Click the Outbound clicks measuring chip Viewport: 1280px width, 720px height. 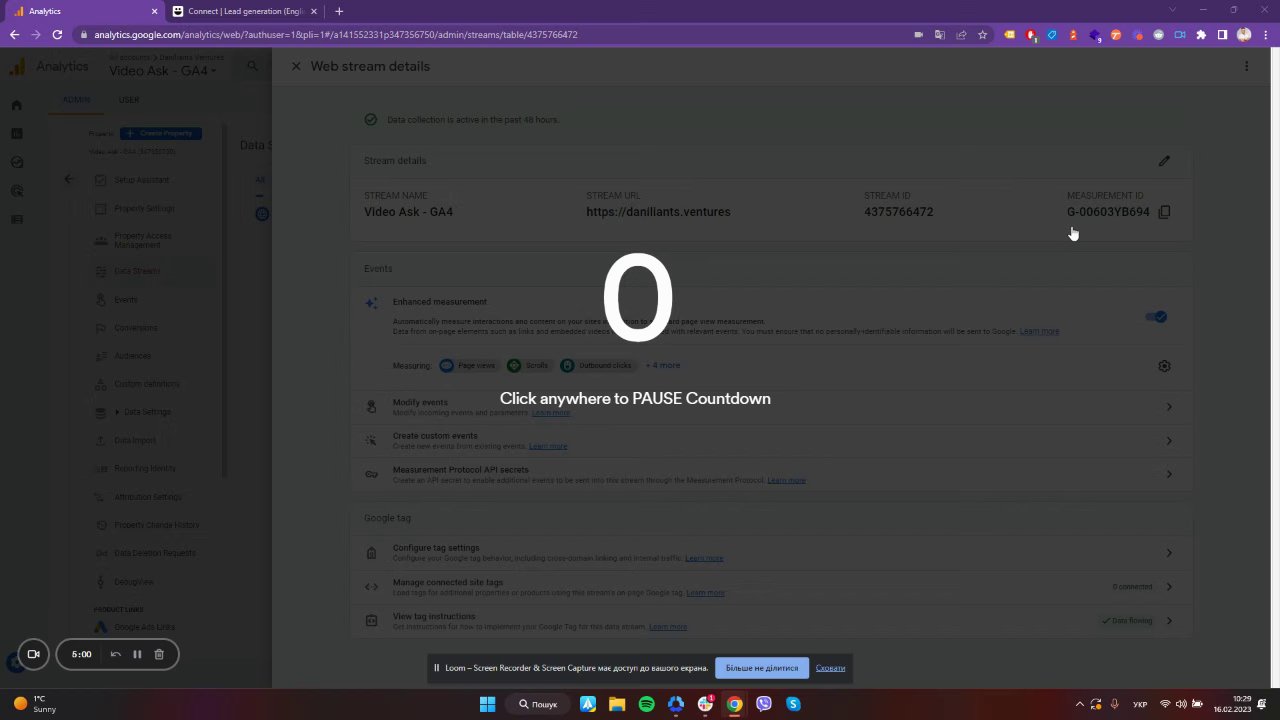coord(597,366)
